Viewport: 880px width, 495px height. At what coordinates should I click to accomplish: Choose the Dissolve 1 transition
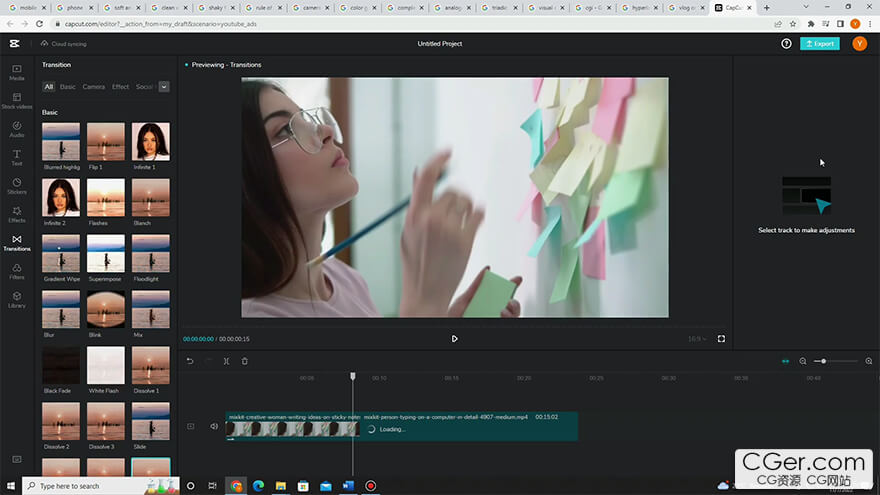coord(151,365)
